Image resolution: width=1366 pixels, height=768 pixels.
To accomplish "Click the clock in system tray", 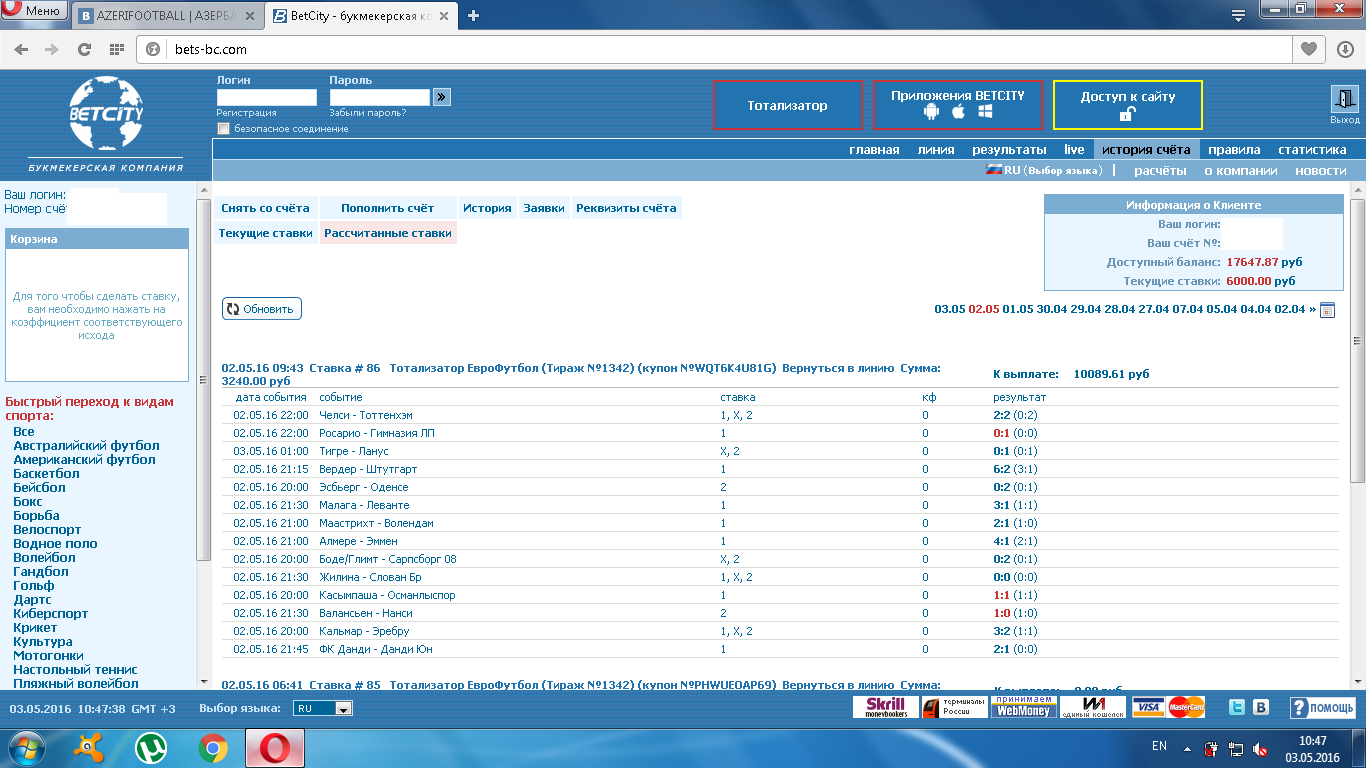I will tap(1312, 749).
